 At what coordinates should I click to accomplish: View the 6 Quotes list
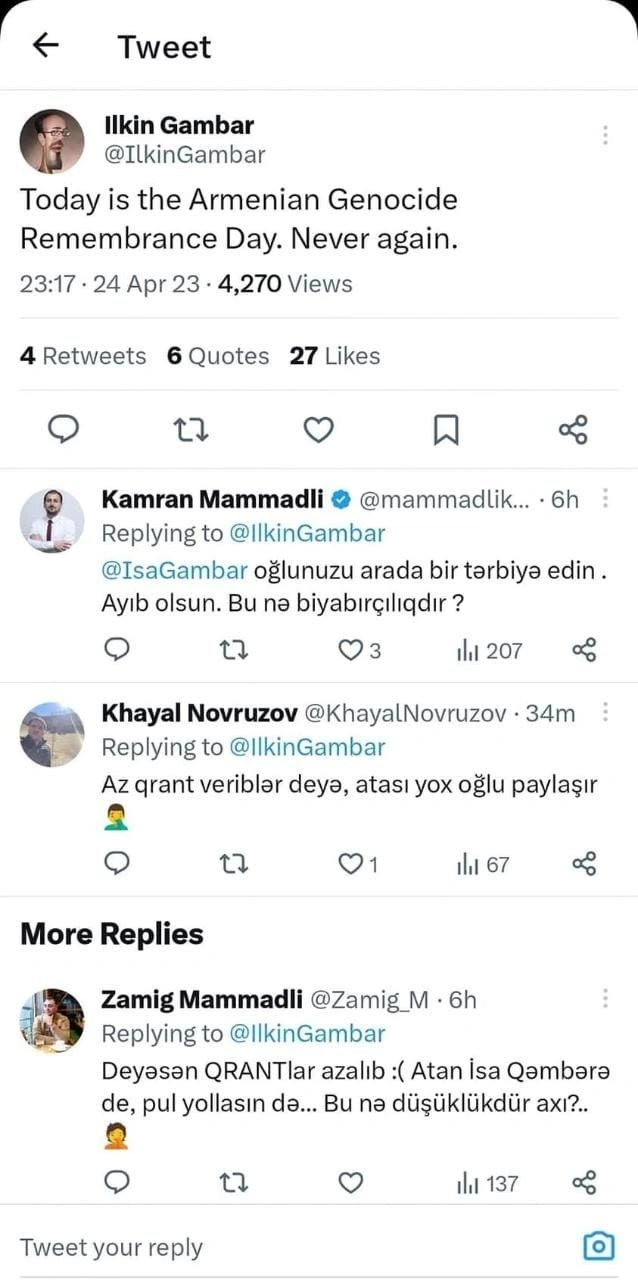tap(218, 356)
